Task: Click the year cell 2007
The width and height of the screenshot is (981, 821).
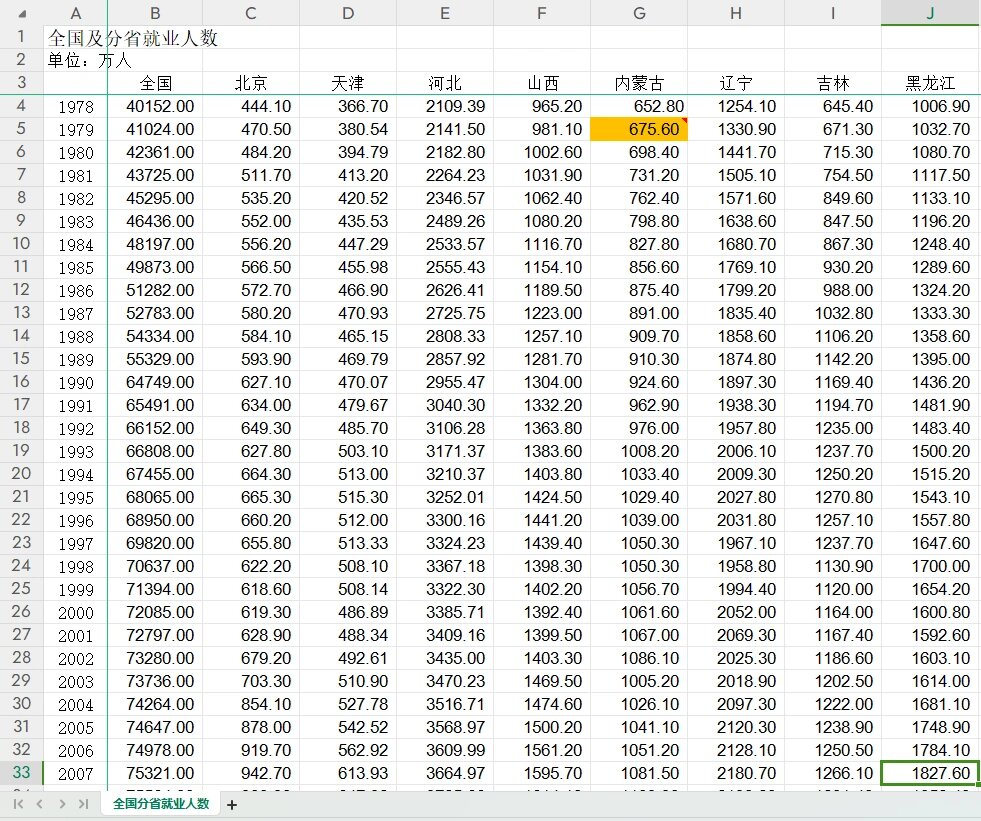Action: tap(76, 773)
